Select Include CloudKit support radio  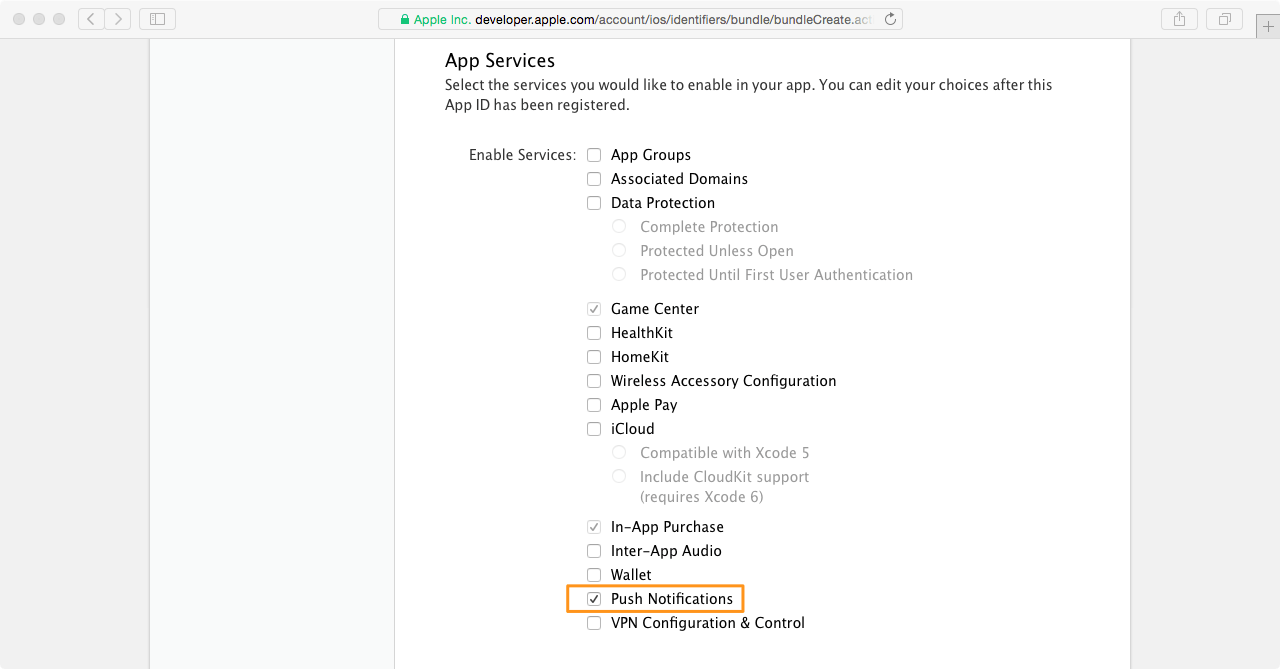(x=619, y=477)
